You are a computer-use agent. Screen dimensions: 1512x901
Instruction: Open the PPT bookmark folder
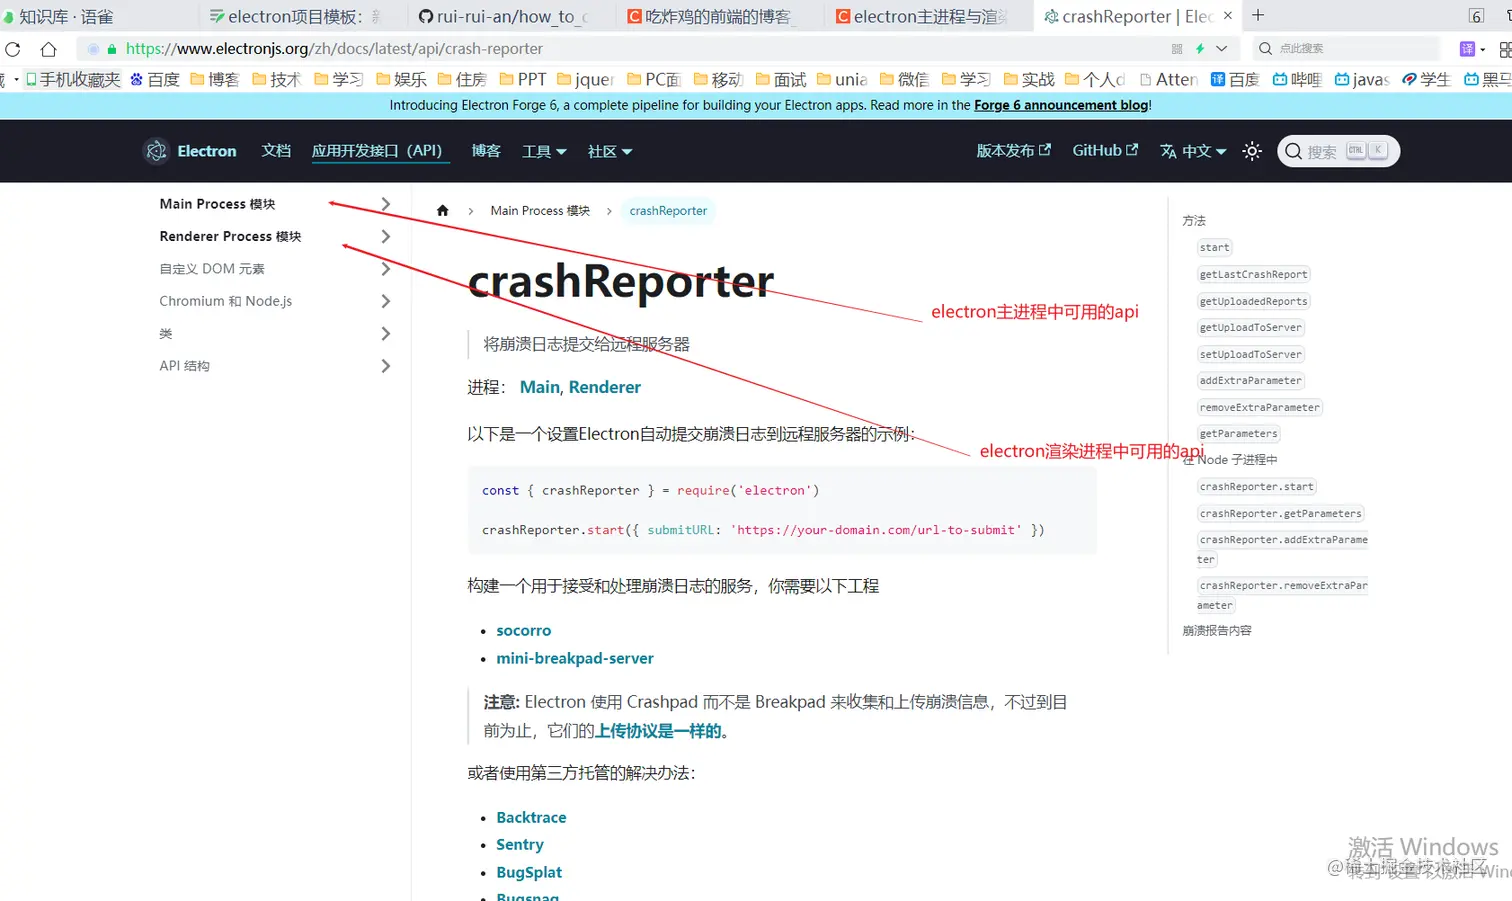pyautogui.click(x=523, y=80)
